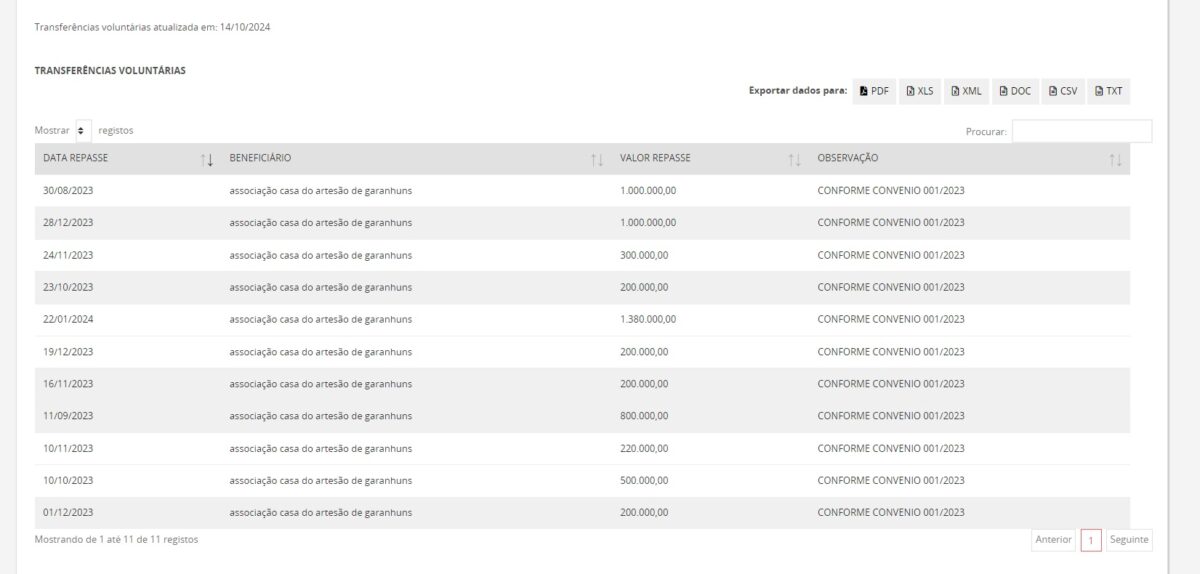Image resolution: width=1200 pixels, height=574 pixels.
Task: Export data as PDF
Action: click(x=875, y=91)
